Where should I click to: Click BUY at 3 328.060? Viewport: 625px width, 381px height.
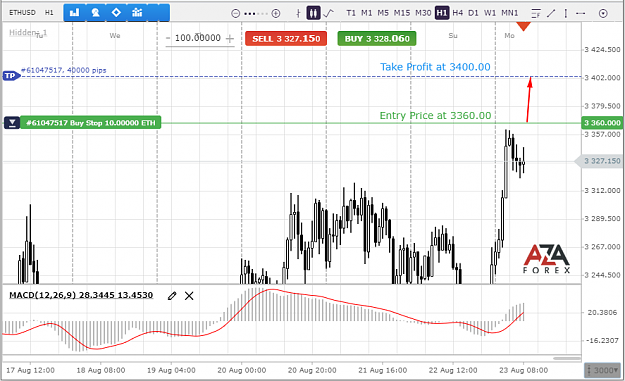377,39
